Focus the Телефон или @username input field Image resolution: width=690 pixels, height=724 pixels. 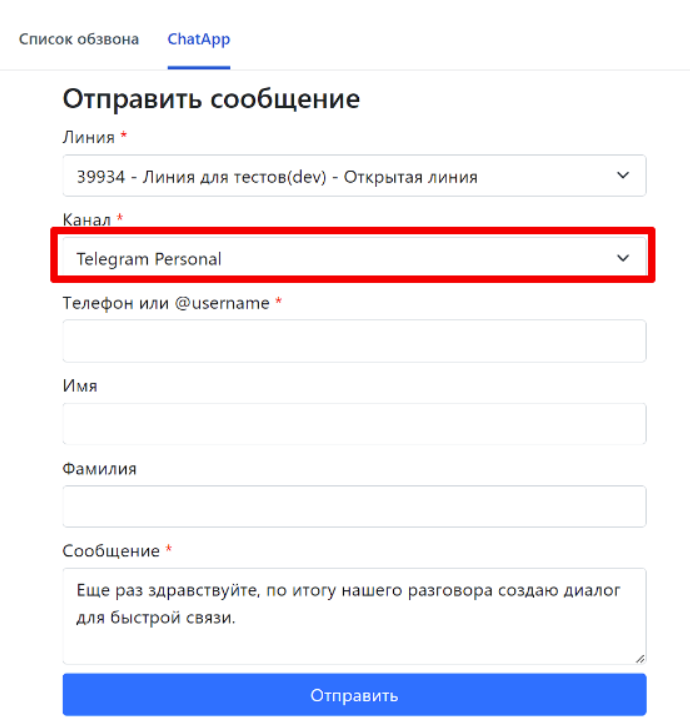(354, 341)
